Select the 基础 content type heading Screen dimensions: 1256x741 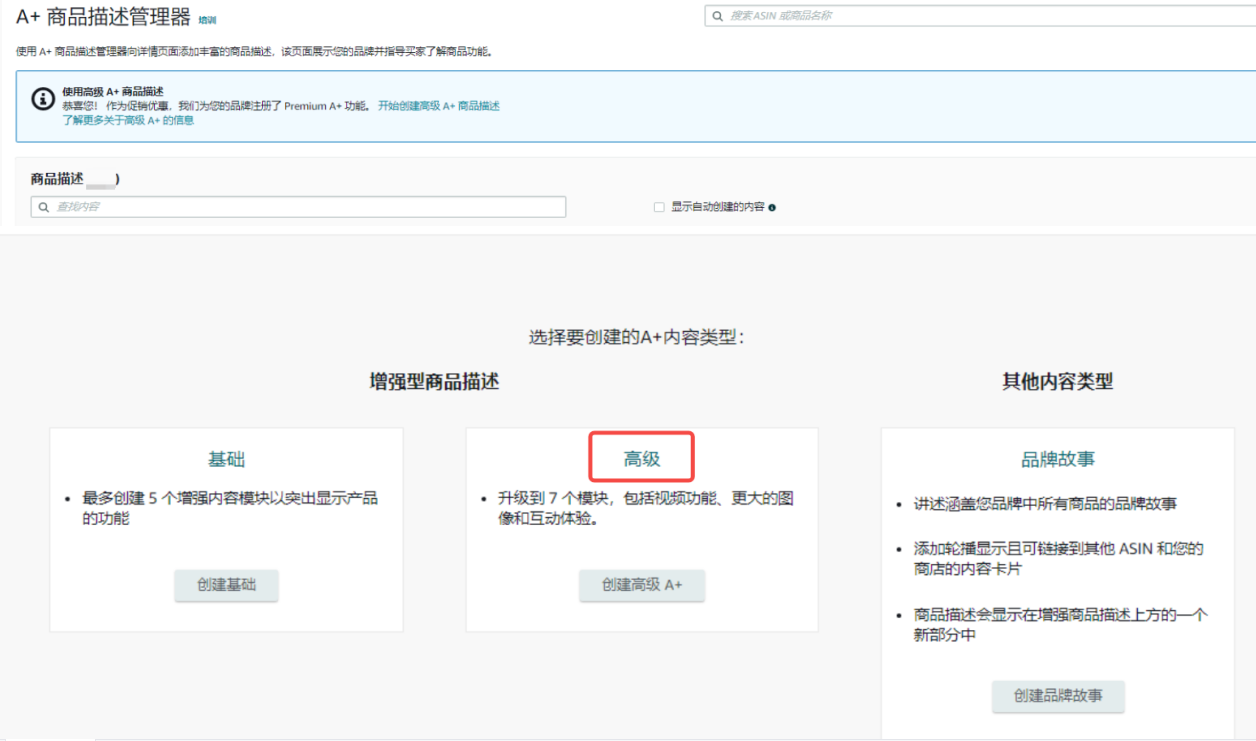click(226, 460)
